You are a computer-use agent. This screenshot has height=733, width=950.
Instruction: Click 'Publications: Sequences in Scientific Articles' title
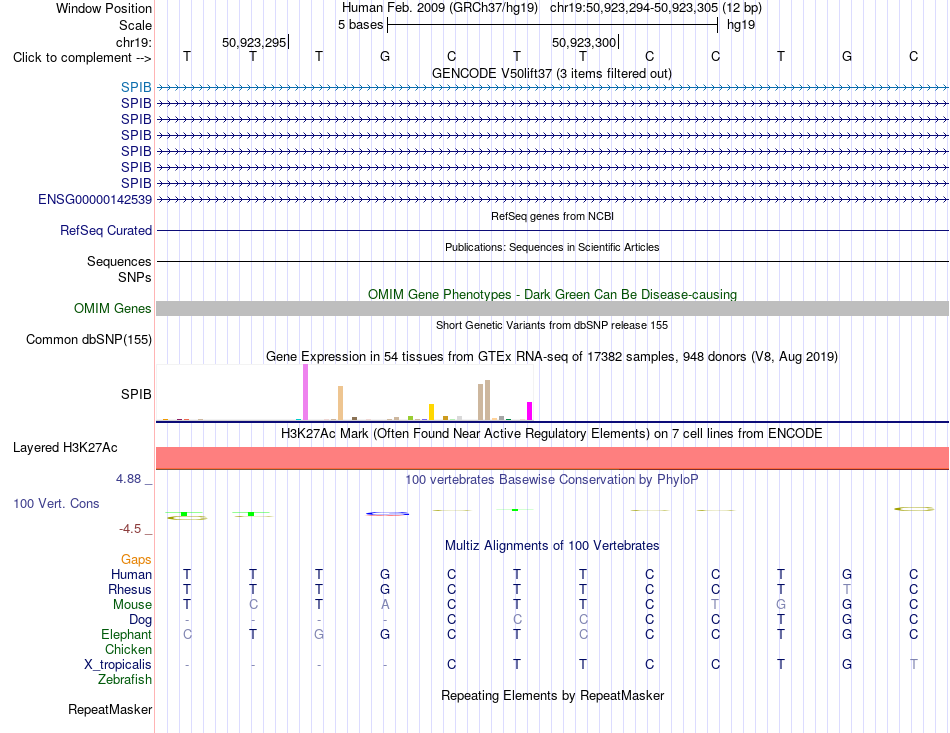click(552, 247)
